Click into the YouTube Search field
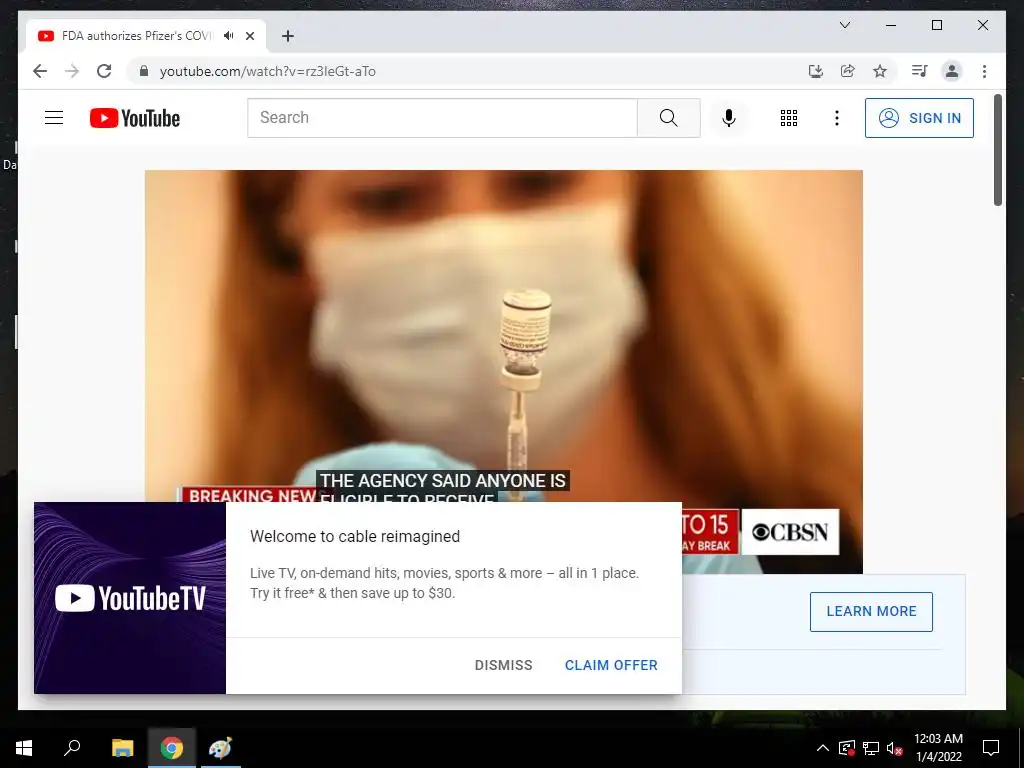The width and height of the screenshot is (1024, 768). tap(442, 118)
